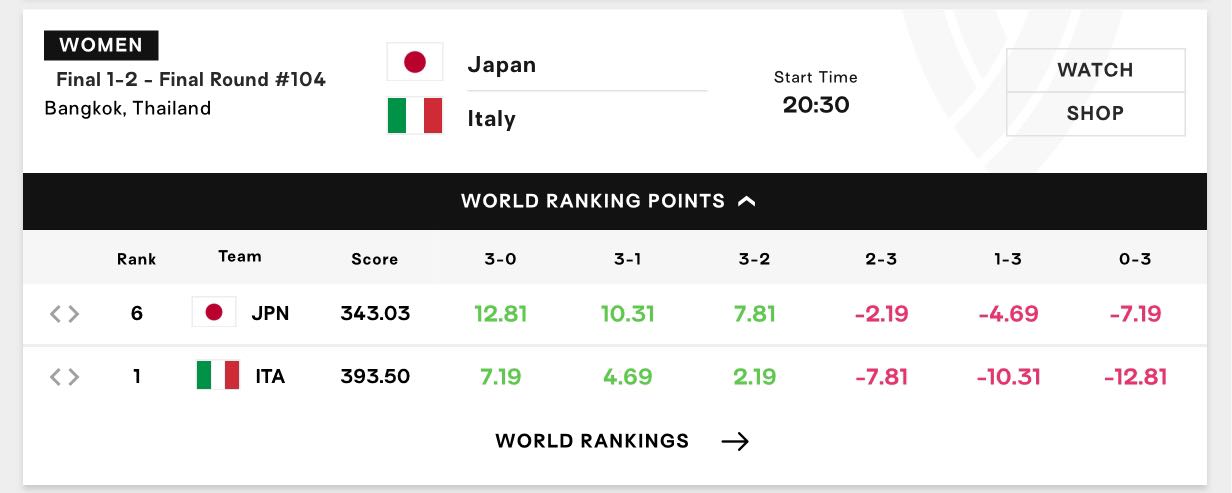The height and width of the screenshot is (493, 1232).
Task: Follow the World Rankings link
Action: [x=592, y=441]
